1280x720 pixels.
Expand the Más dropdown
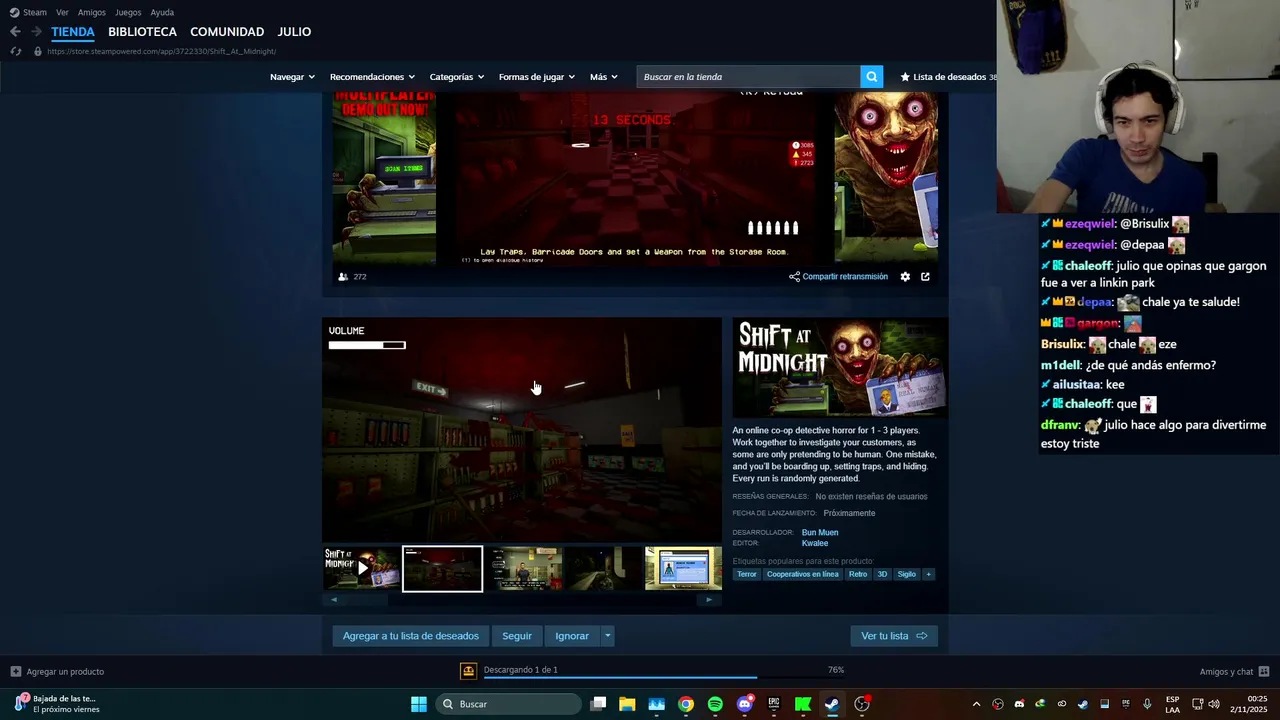point(604,77)
